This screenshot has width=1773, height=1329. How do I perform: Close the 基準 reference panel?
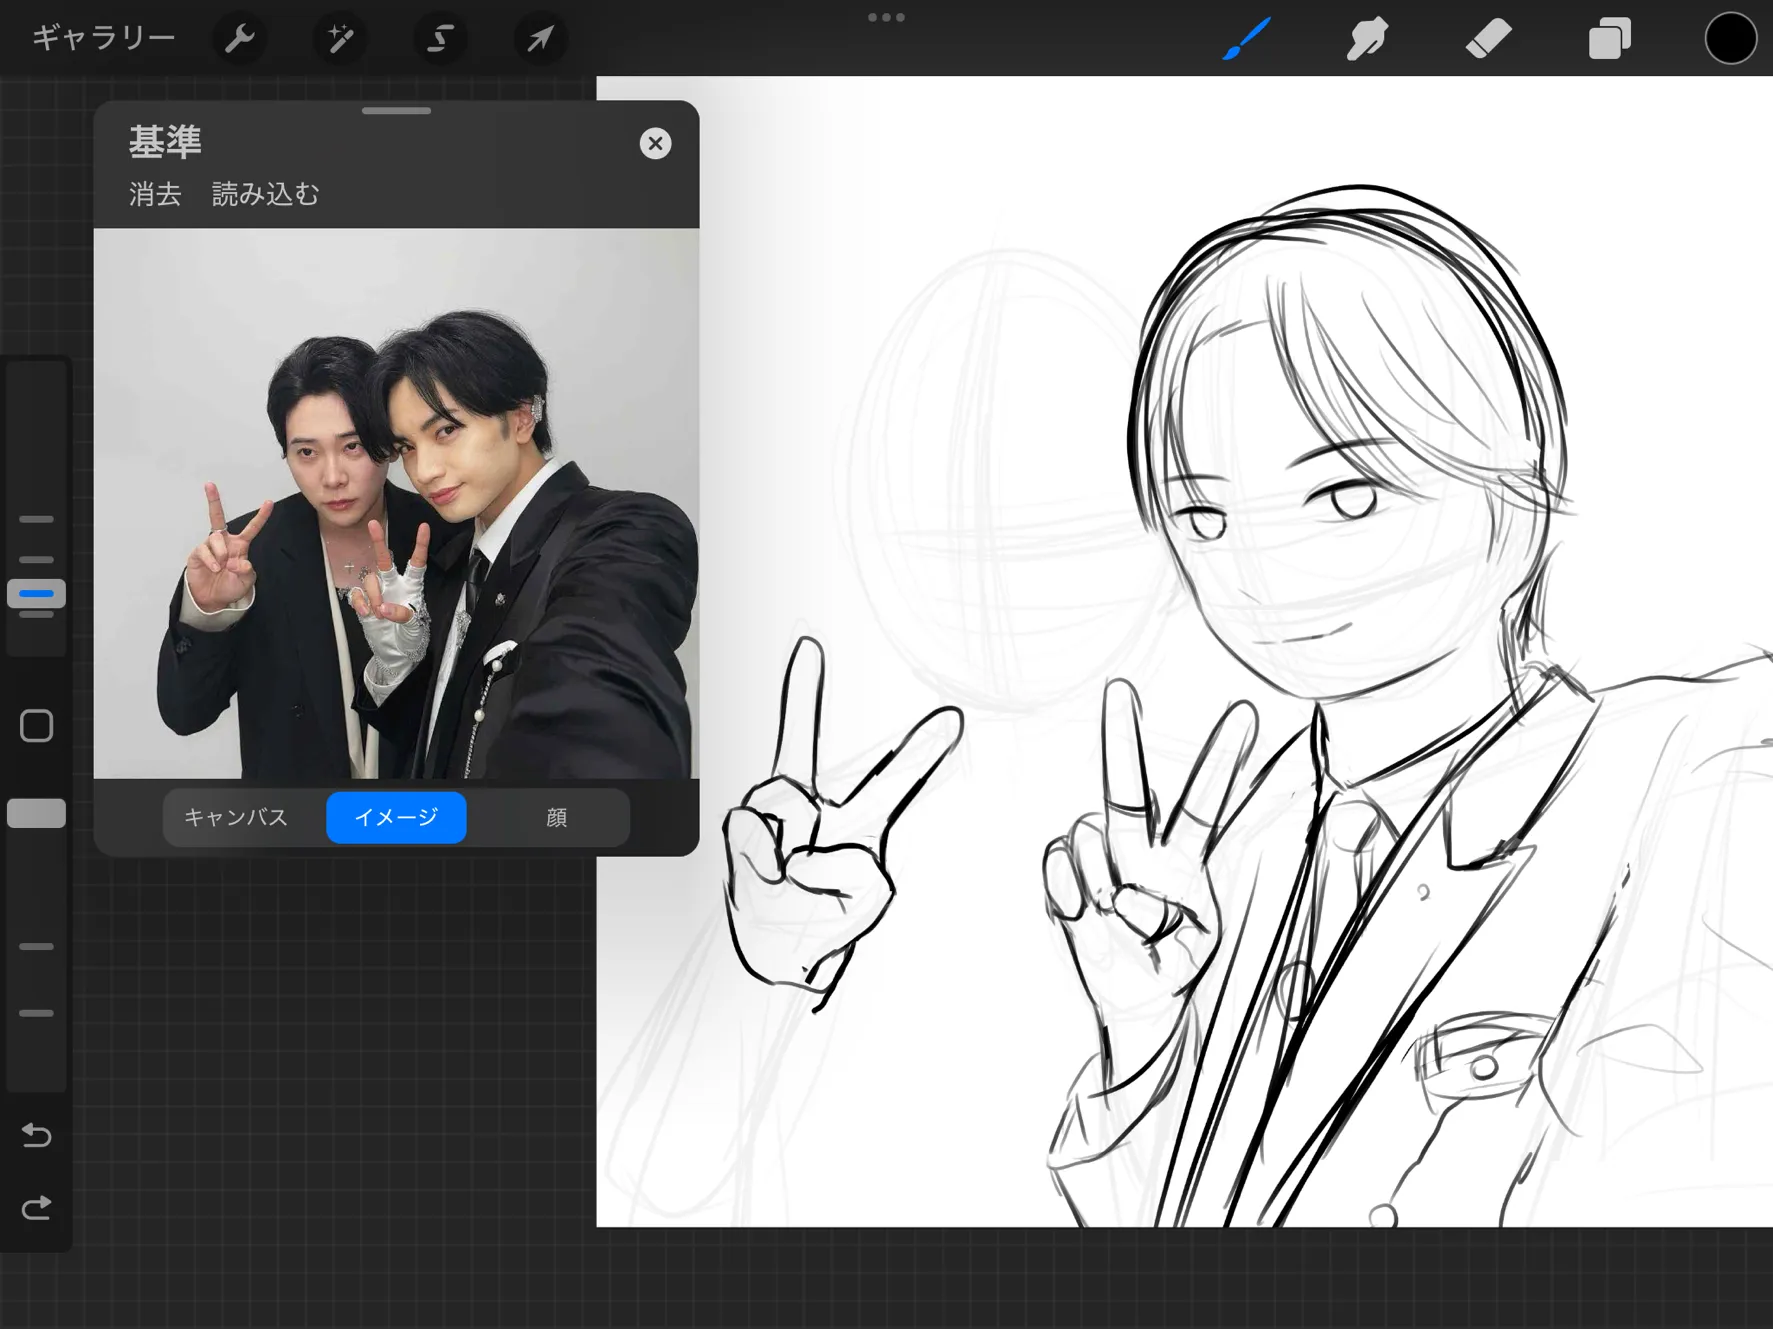(x=655, y=143)
